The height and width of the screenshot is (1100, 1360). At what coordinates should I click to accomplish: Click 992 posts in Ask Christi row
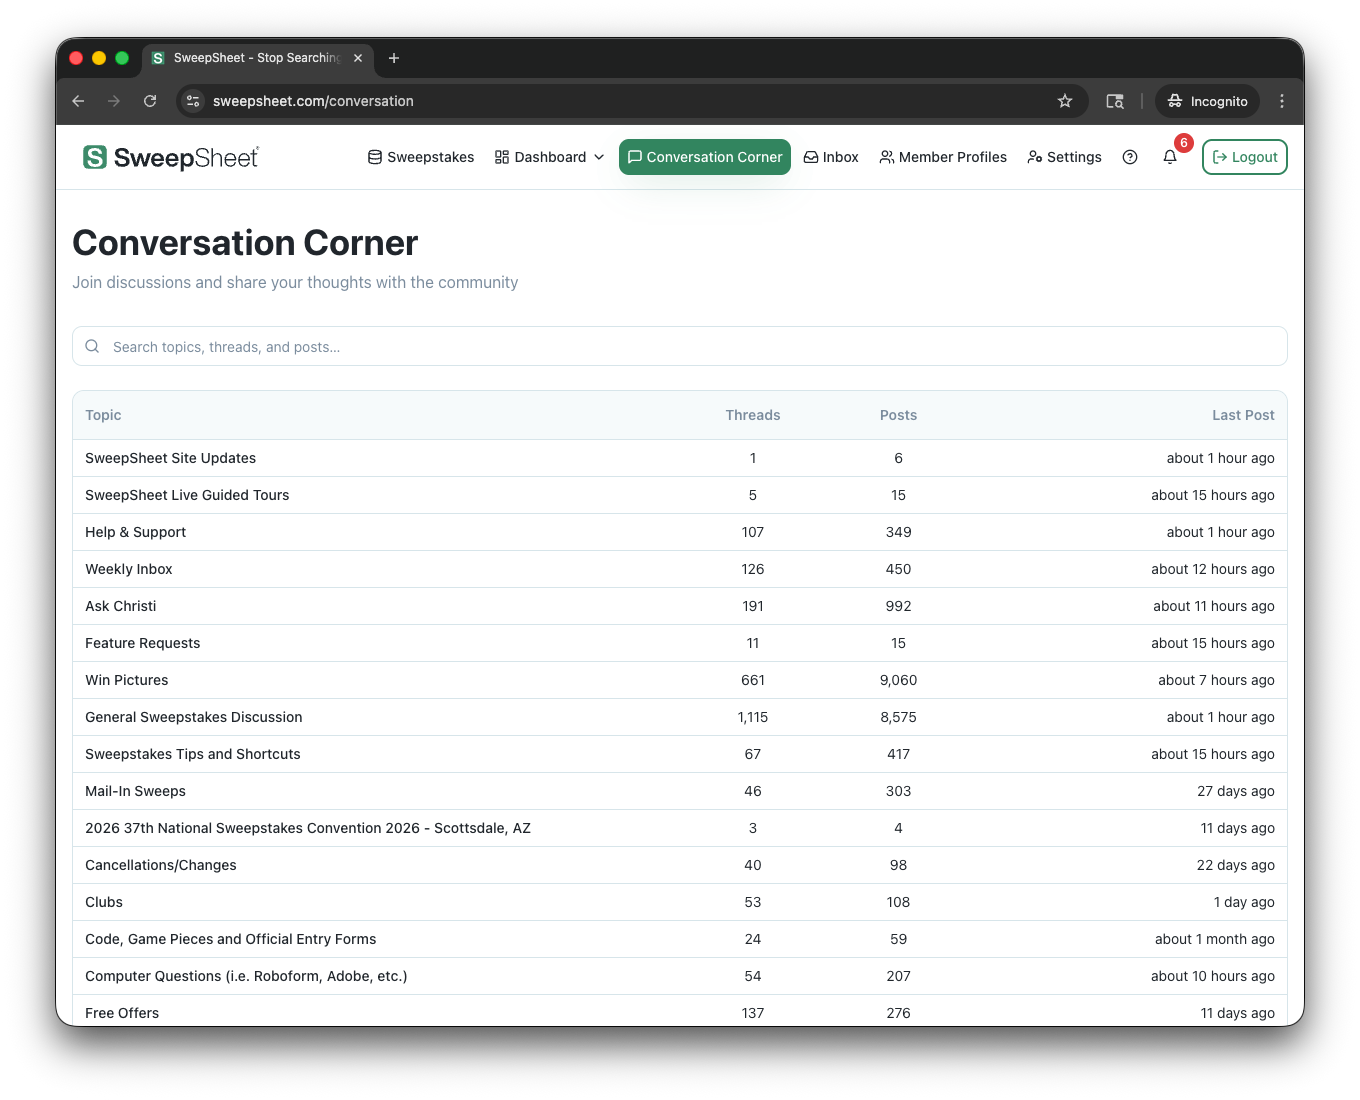click(898, 606)
